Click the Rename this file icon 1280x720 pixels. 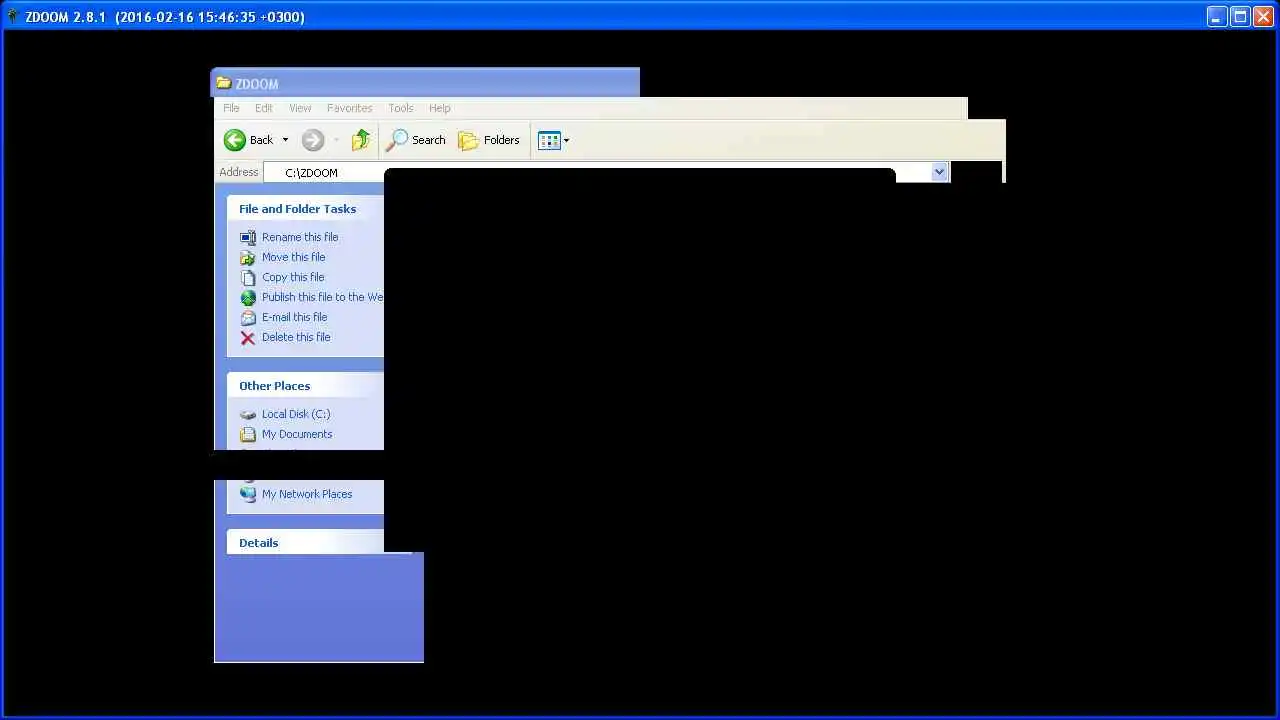[x=248, y=238]
